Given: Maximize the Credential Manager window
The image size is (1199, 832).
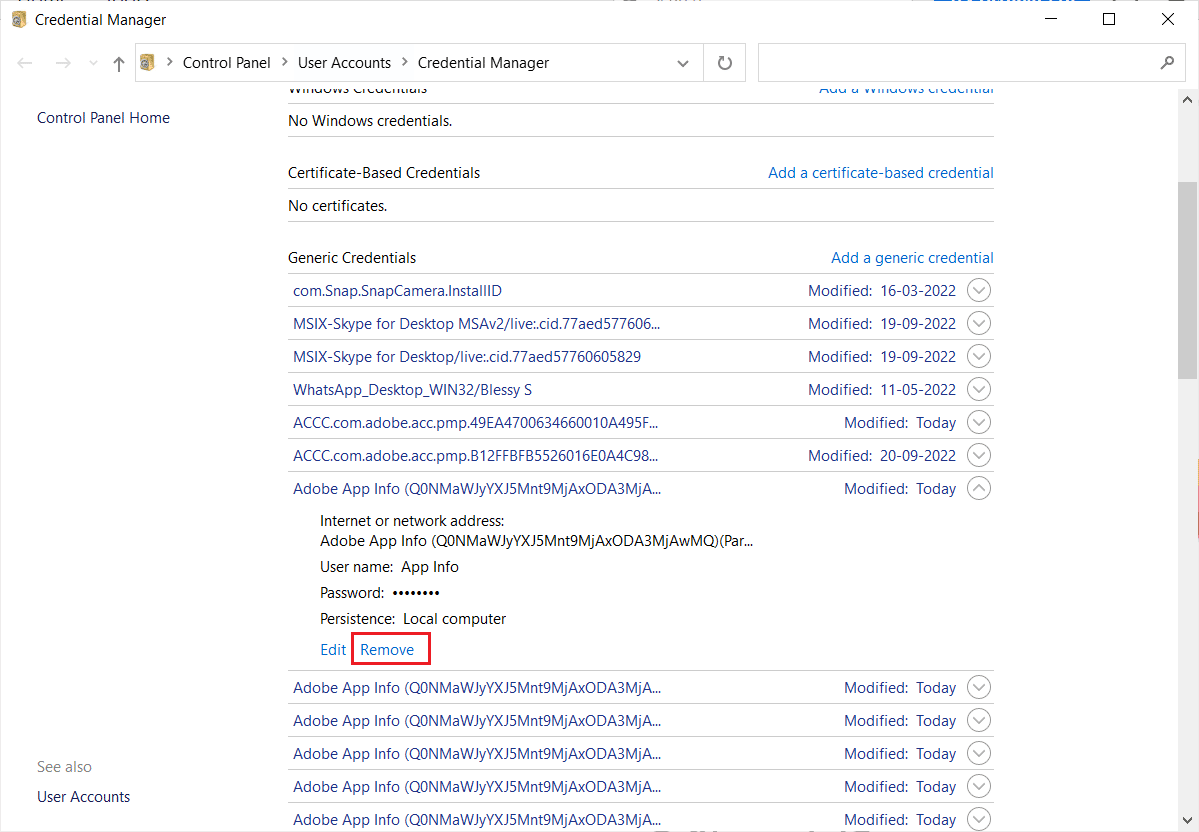Looking at the screenshot, I should (x=1109, y=20).
